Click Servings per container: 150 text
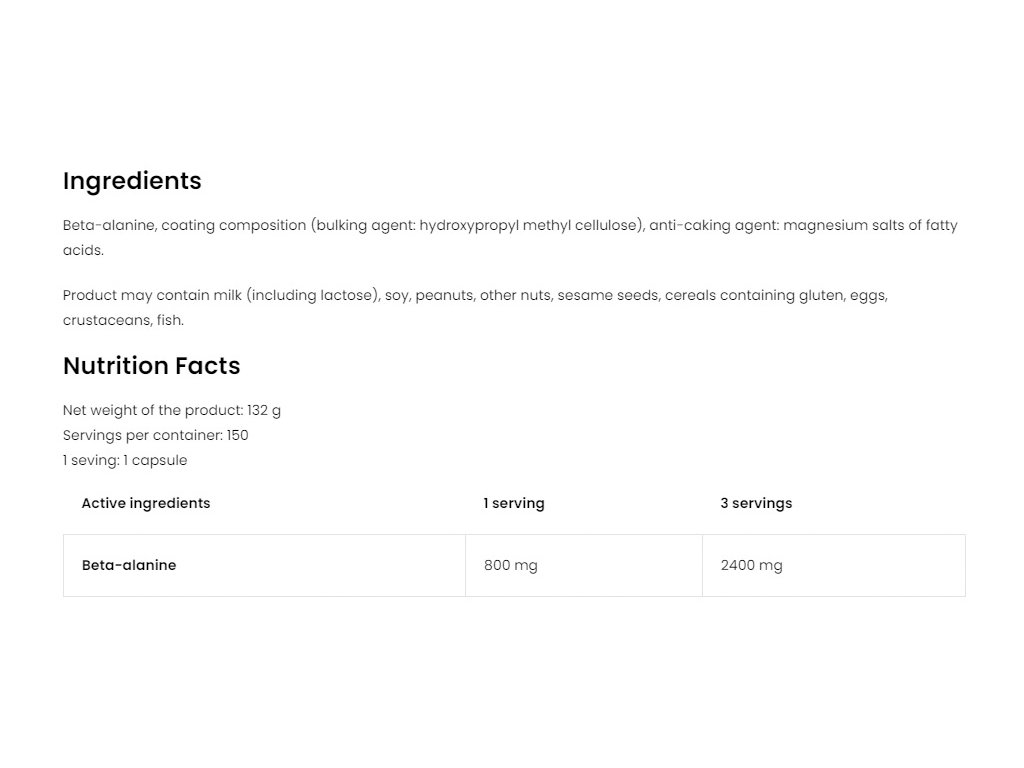The height and width of the screenshot is (768, 1024). point(155,435)
